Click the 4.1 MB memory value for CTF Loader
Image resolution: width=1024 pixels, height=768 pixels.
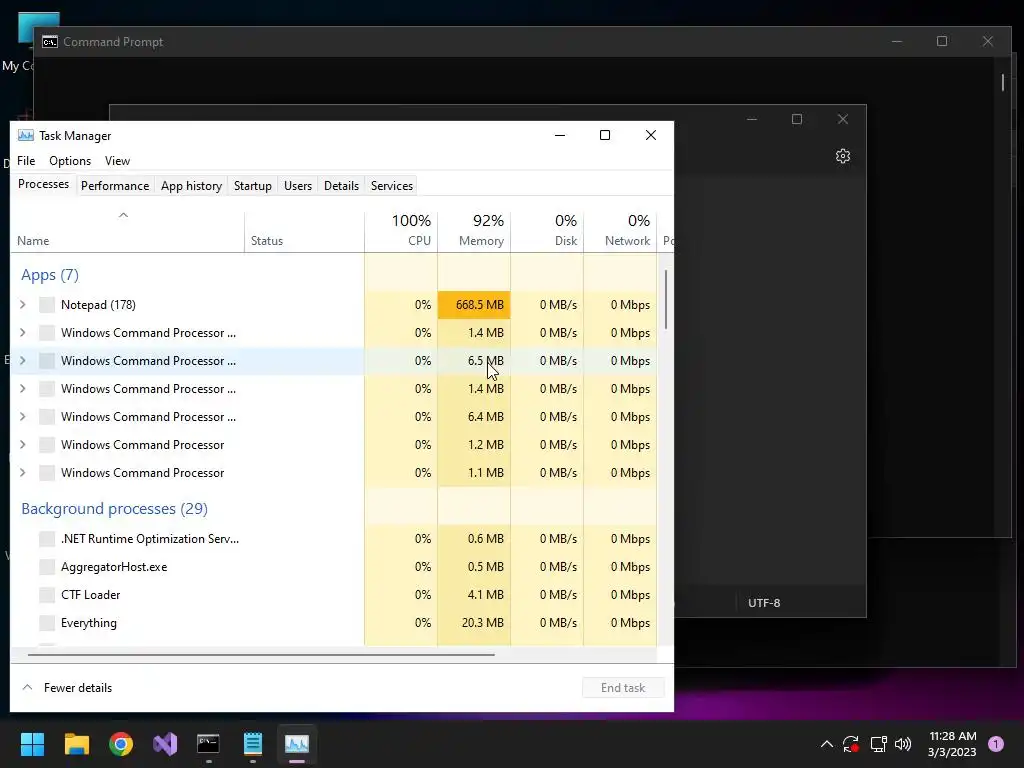pos(486,595)
